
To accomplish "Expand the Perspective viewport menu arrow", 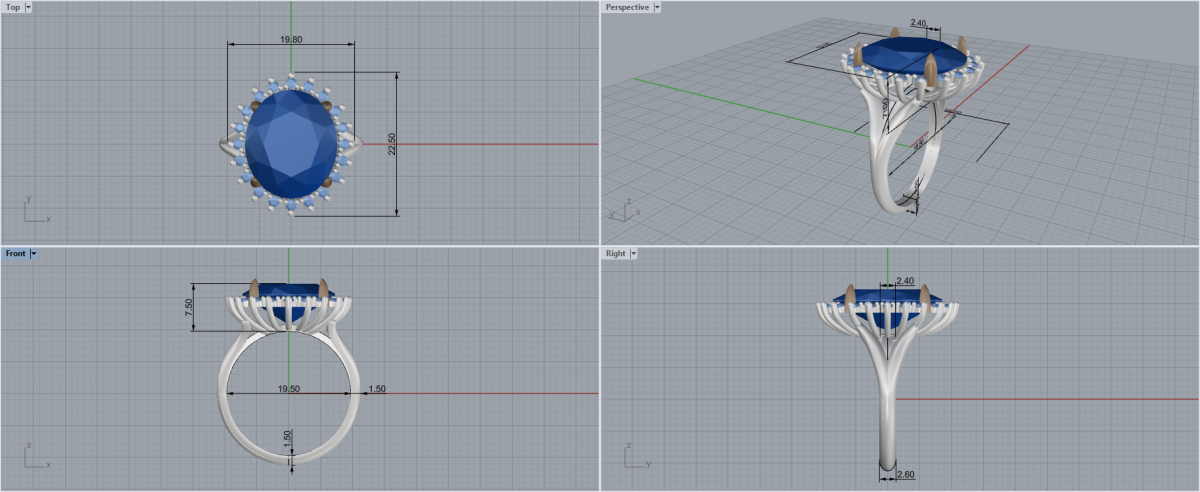I will pyautogui.click(x=656, y=7).
